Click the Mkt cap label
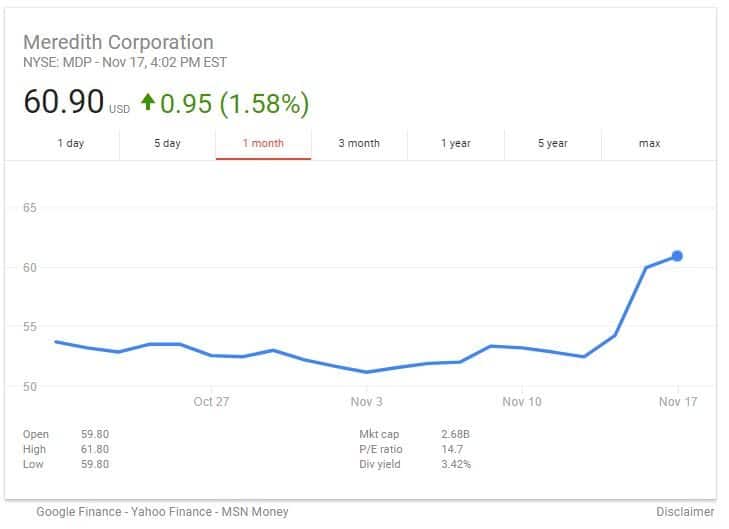729x529 pixels. [379, 434]
